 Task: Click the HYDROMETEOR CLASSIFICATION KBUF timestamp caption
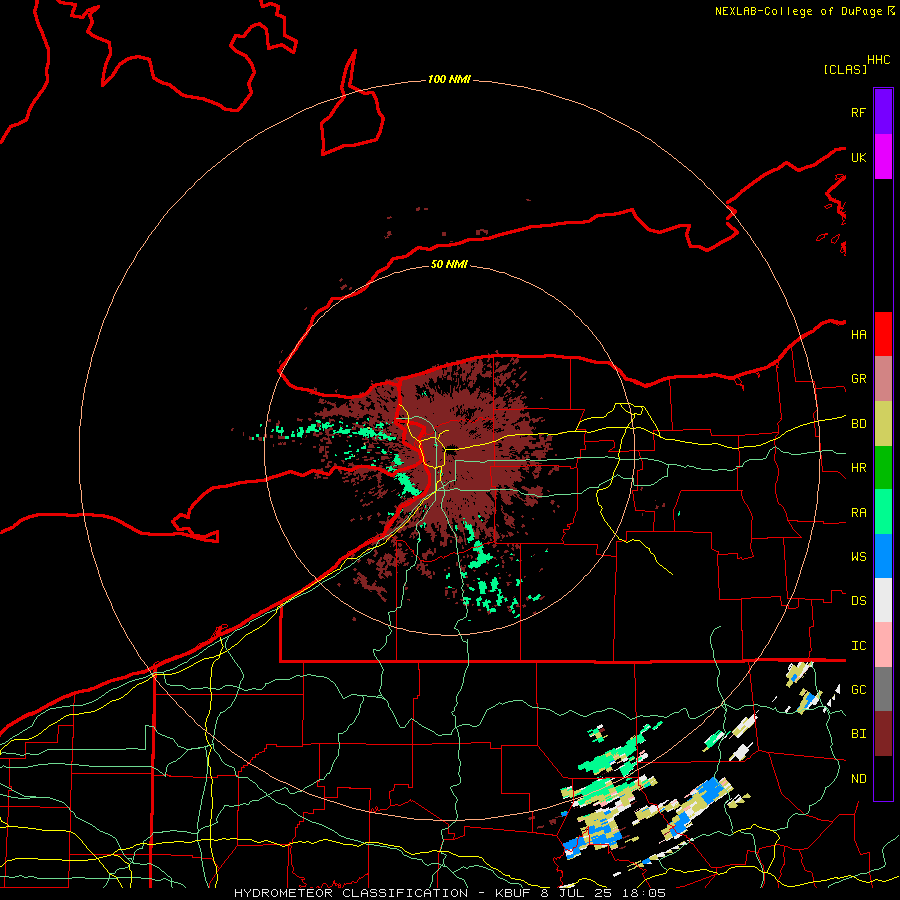tap(450, 893)
